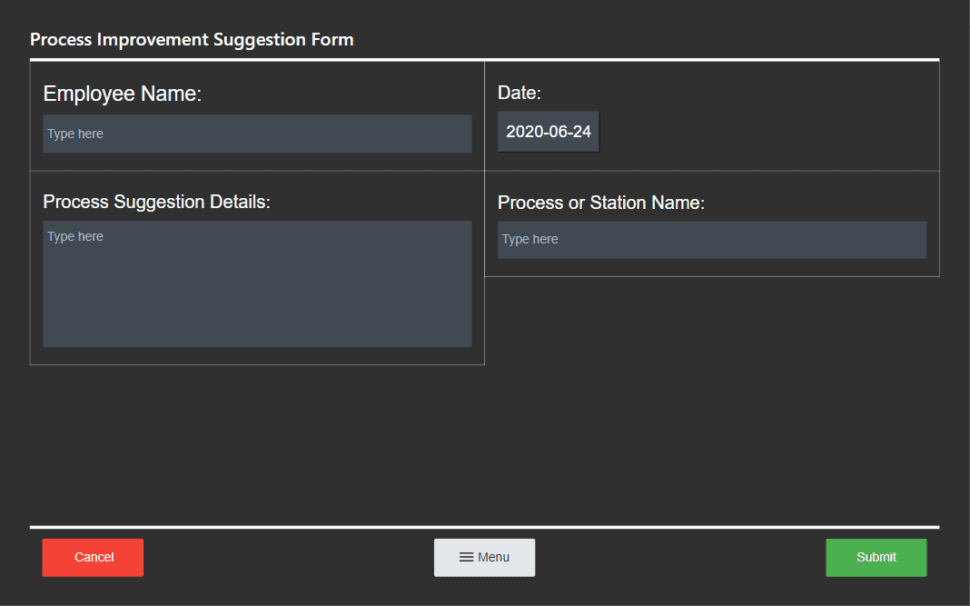970x606 pixels.
Task: Cancel the suggestion form
Action: (x=93, y=558)
